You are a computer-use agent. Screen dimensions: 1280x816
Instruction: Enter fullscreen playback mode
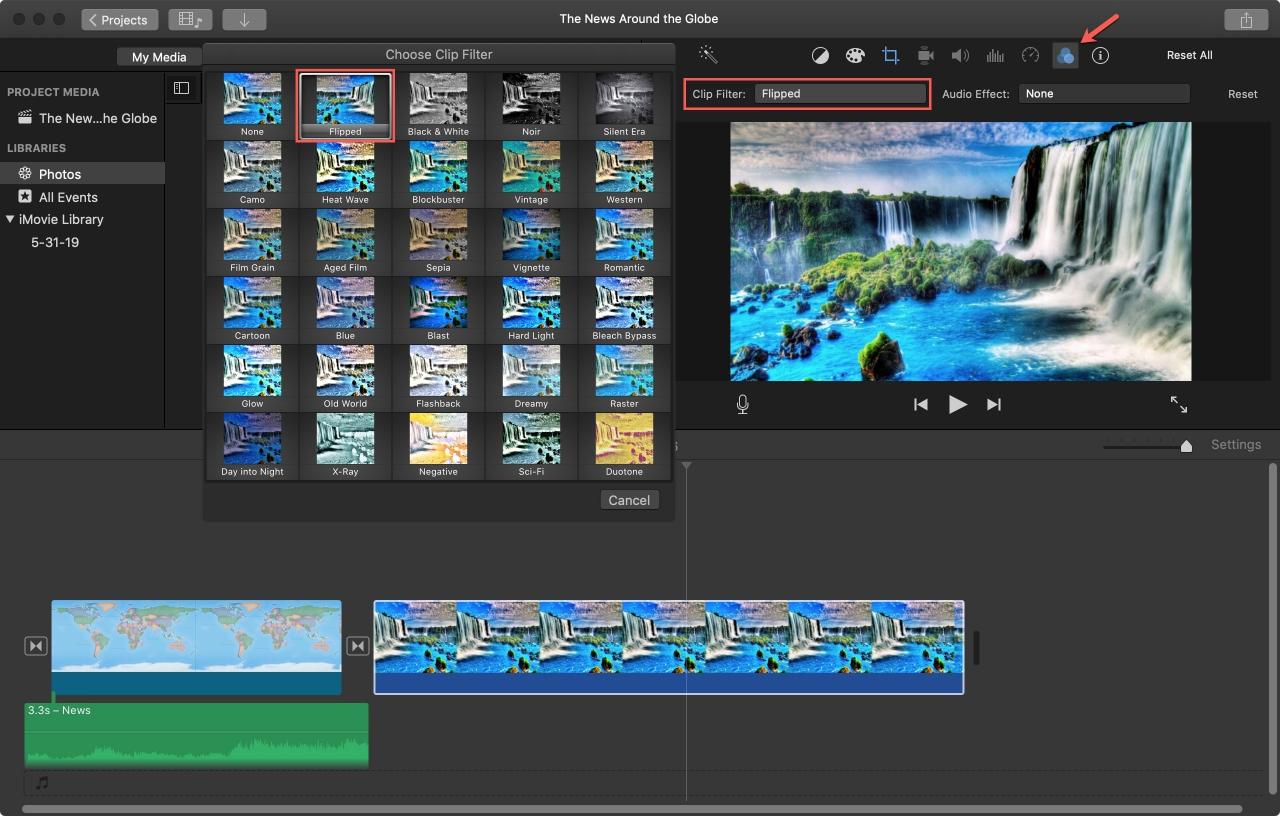(1179, 404)
